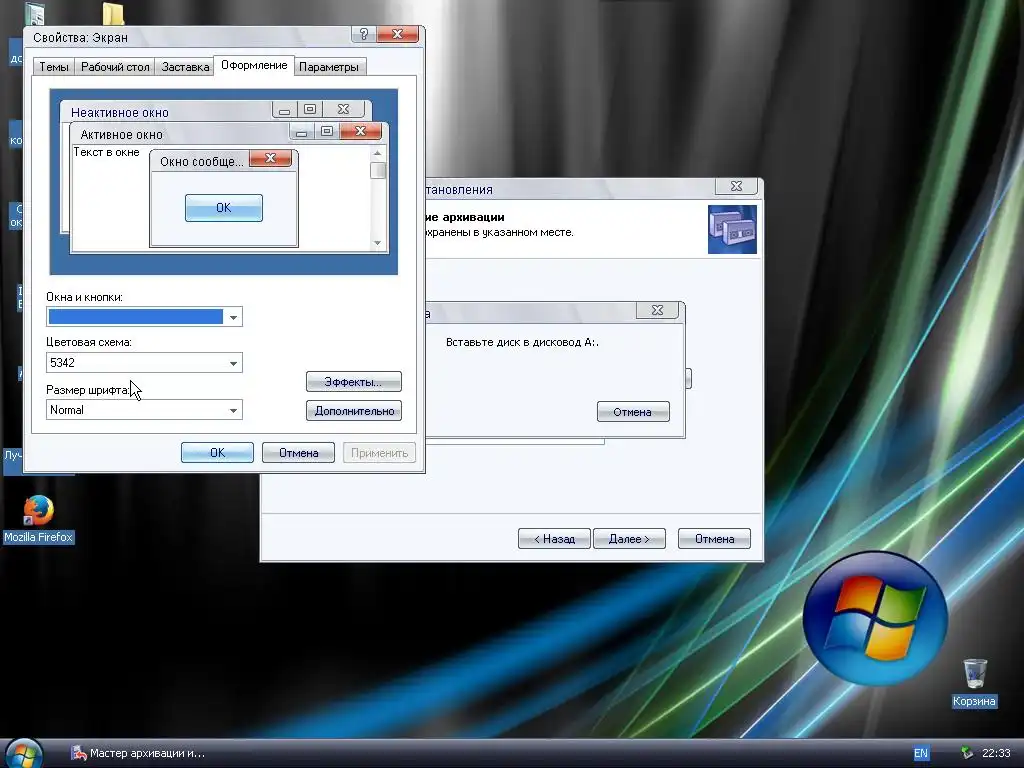This screenshot has width=1024, height=768.
Task: Switch to the Темы tab
Action: coord(54,67)
